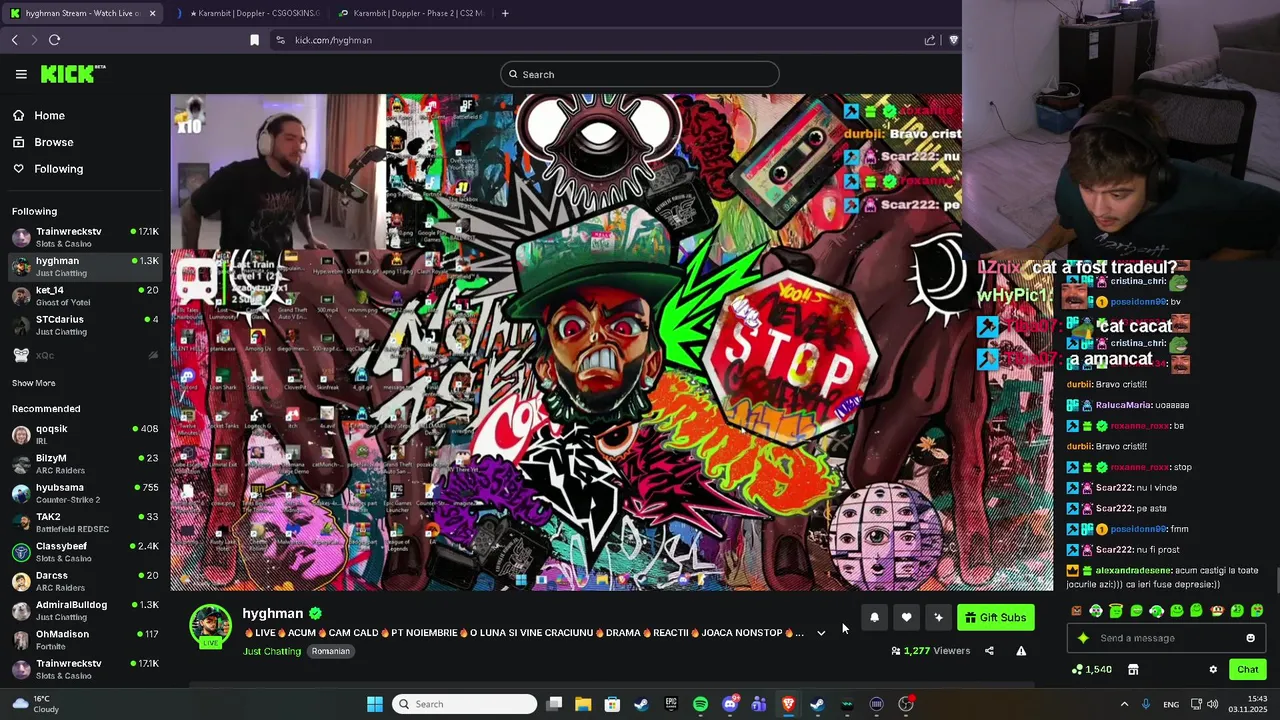The height and width of the screenshot is (720, 1280).
Task: Open STCdarius channel in Following list
Action: 84,325
